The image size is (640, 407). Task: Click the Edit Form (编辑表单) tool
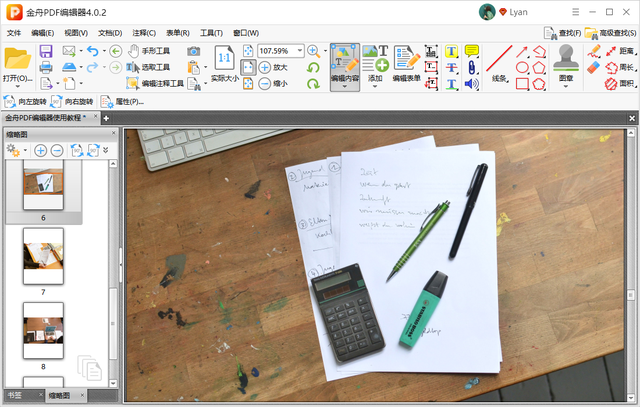[x=407, y=64]
